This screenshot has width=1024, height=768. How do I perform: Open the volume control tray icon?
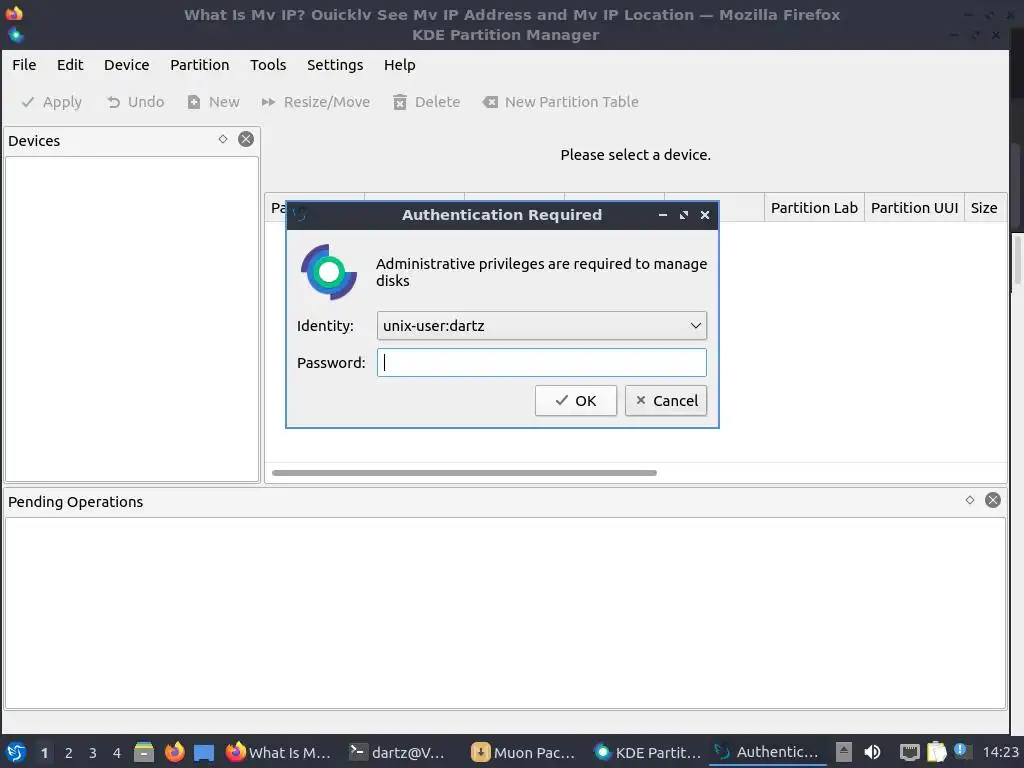[x=872, y=752]
